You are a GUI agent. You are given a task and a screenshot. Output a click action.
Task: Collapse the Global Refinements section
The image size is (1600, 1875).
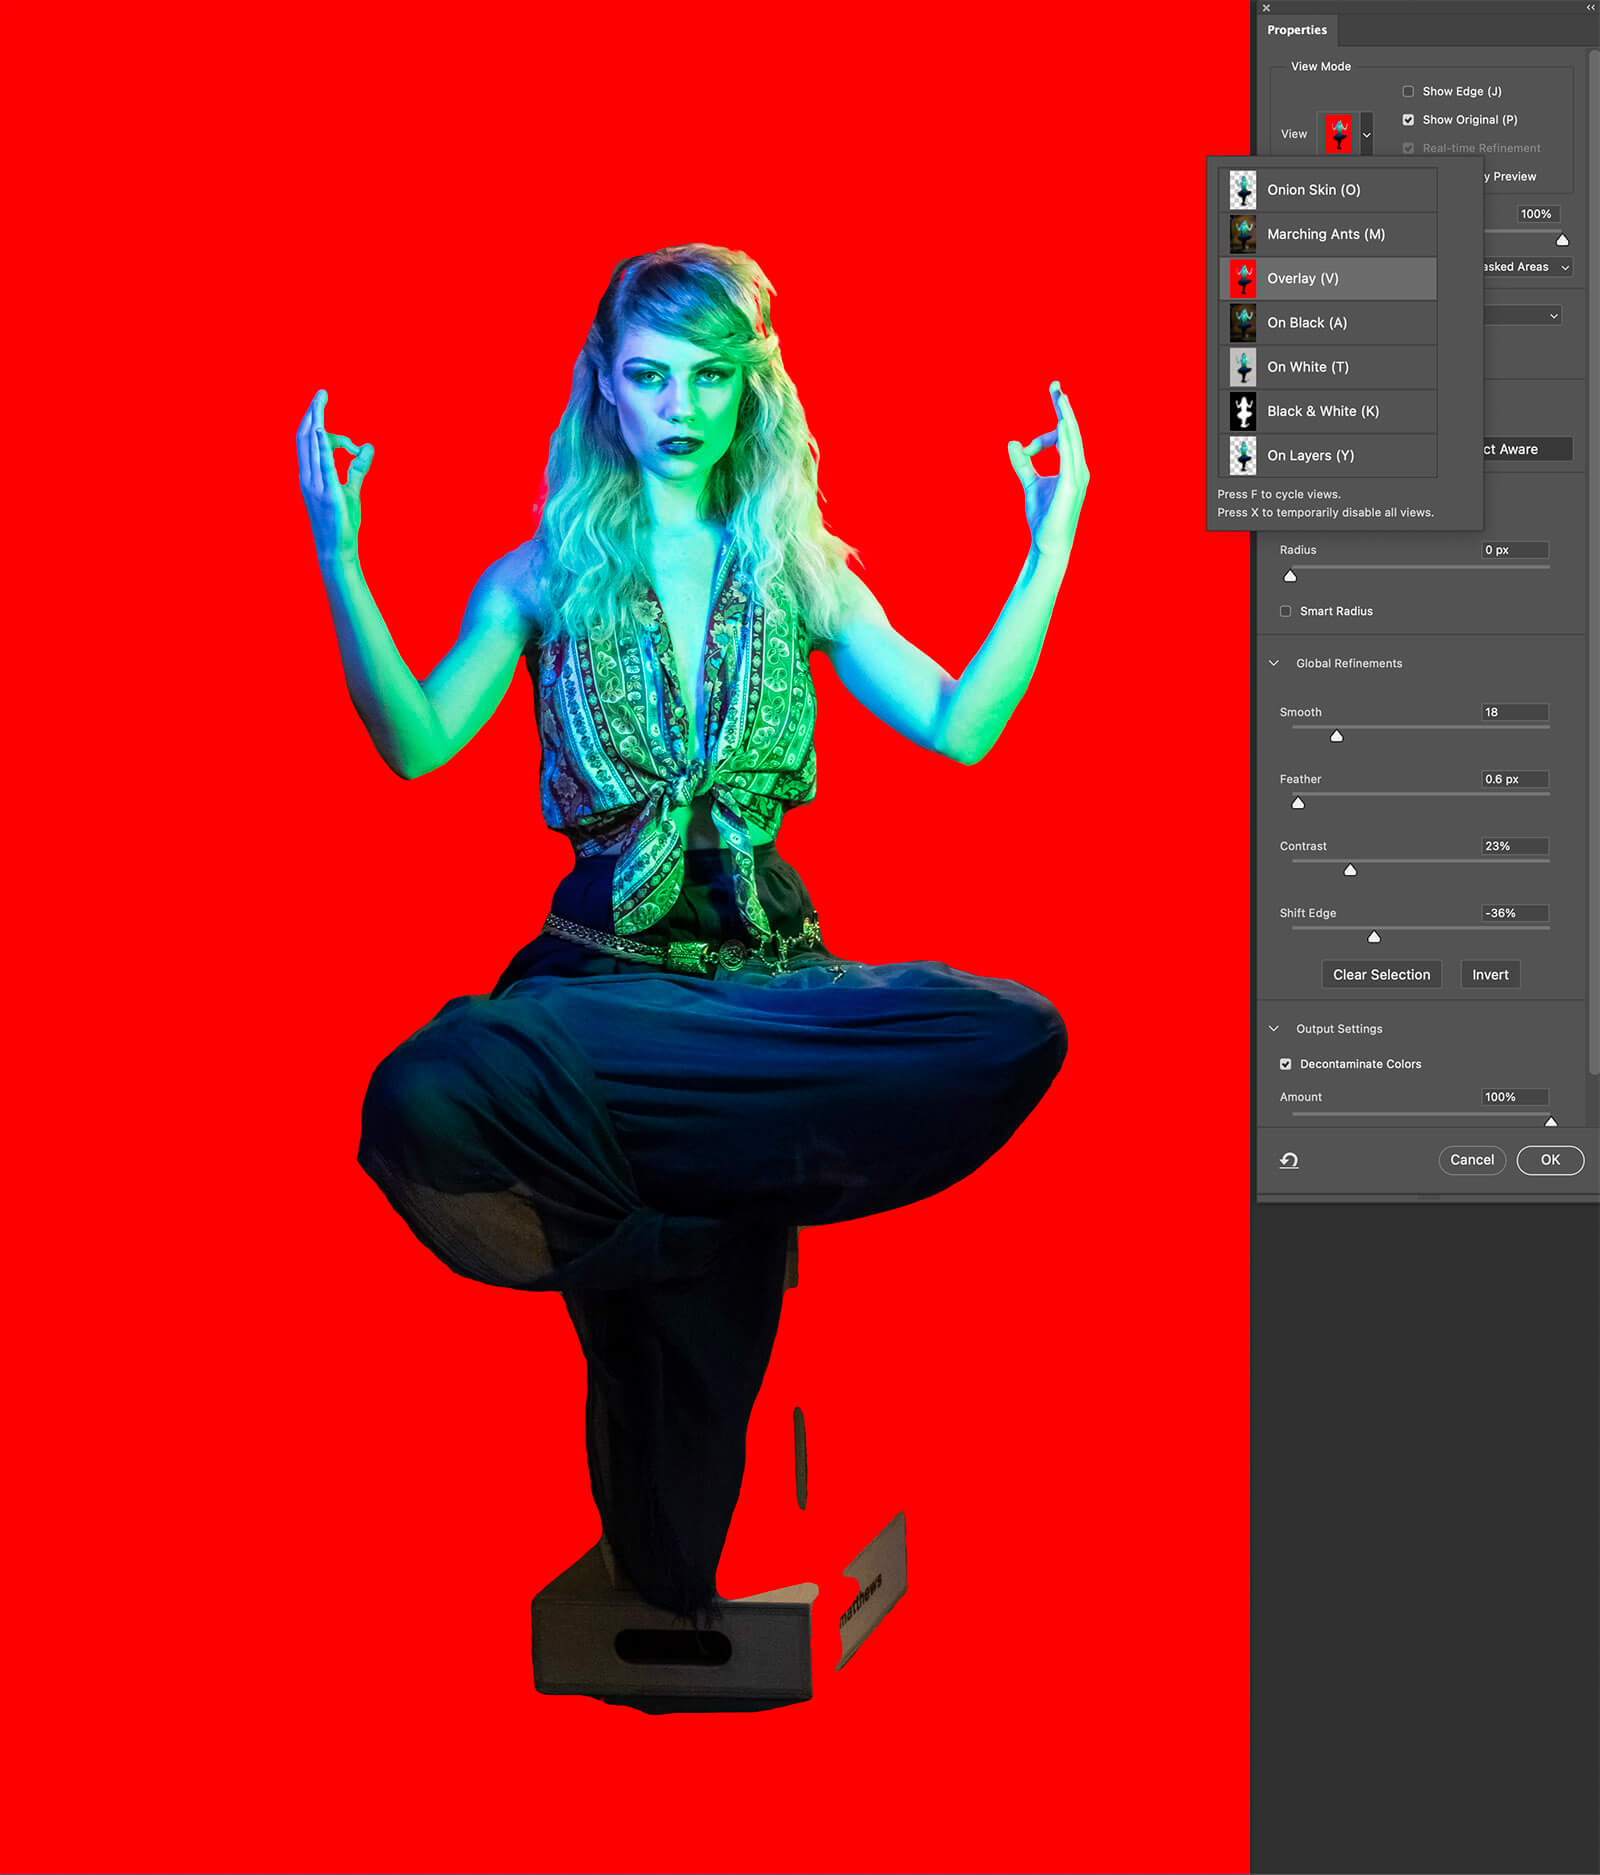1274,663
